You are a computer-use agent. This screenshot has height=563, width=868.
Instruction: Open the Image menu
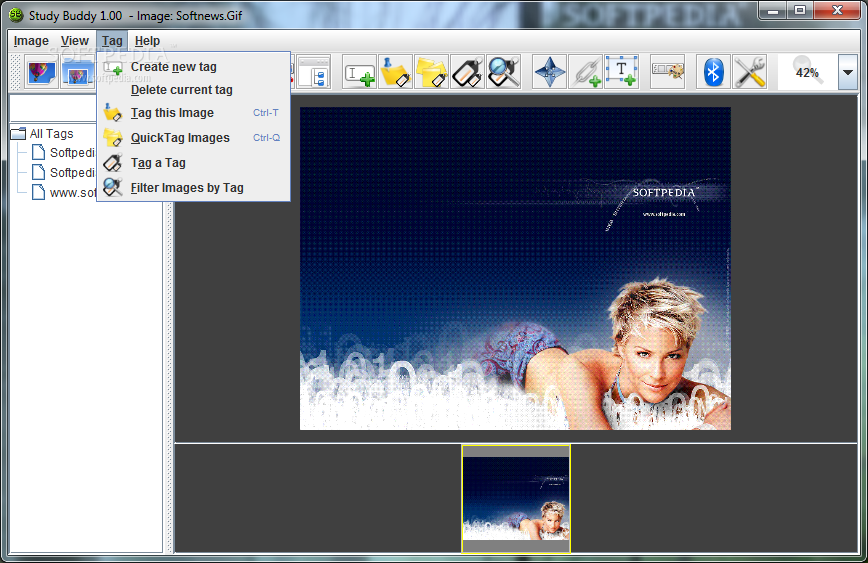[31, 41]
